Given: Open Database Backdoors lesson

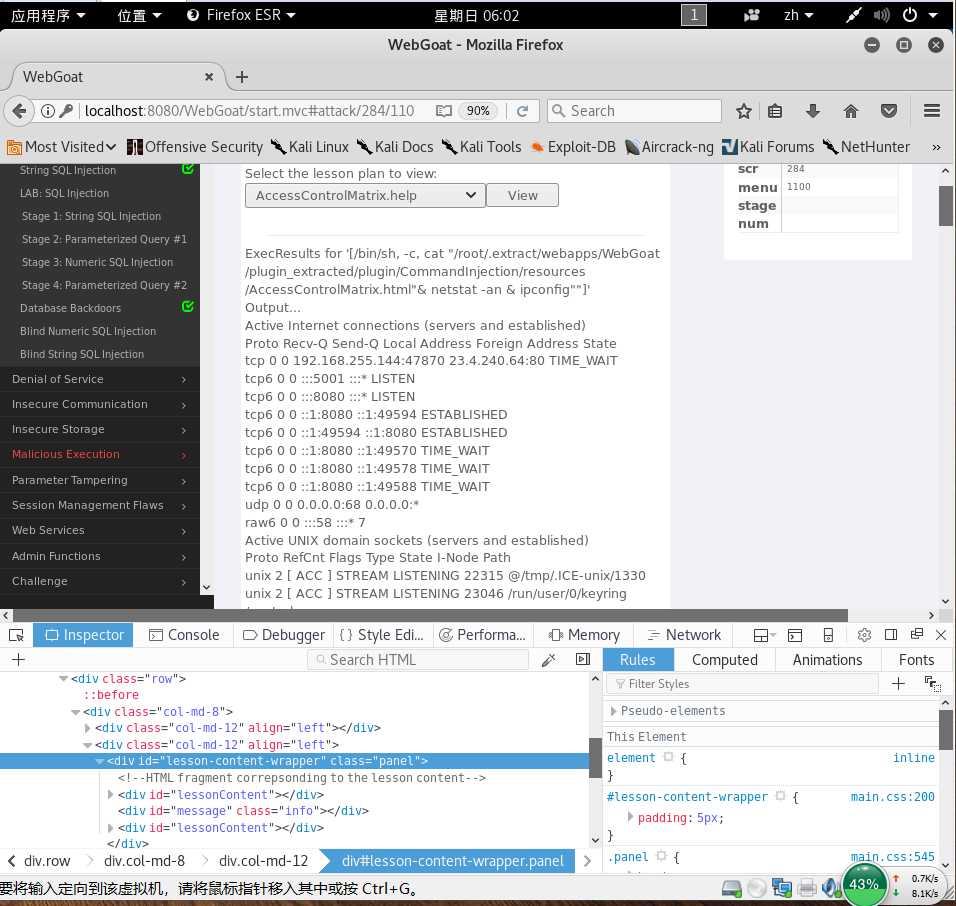Looking at the screenshot, I should (70, 309).
